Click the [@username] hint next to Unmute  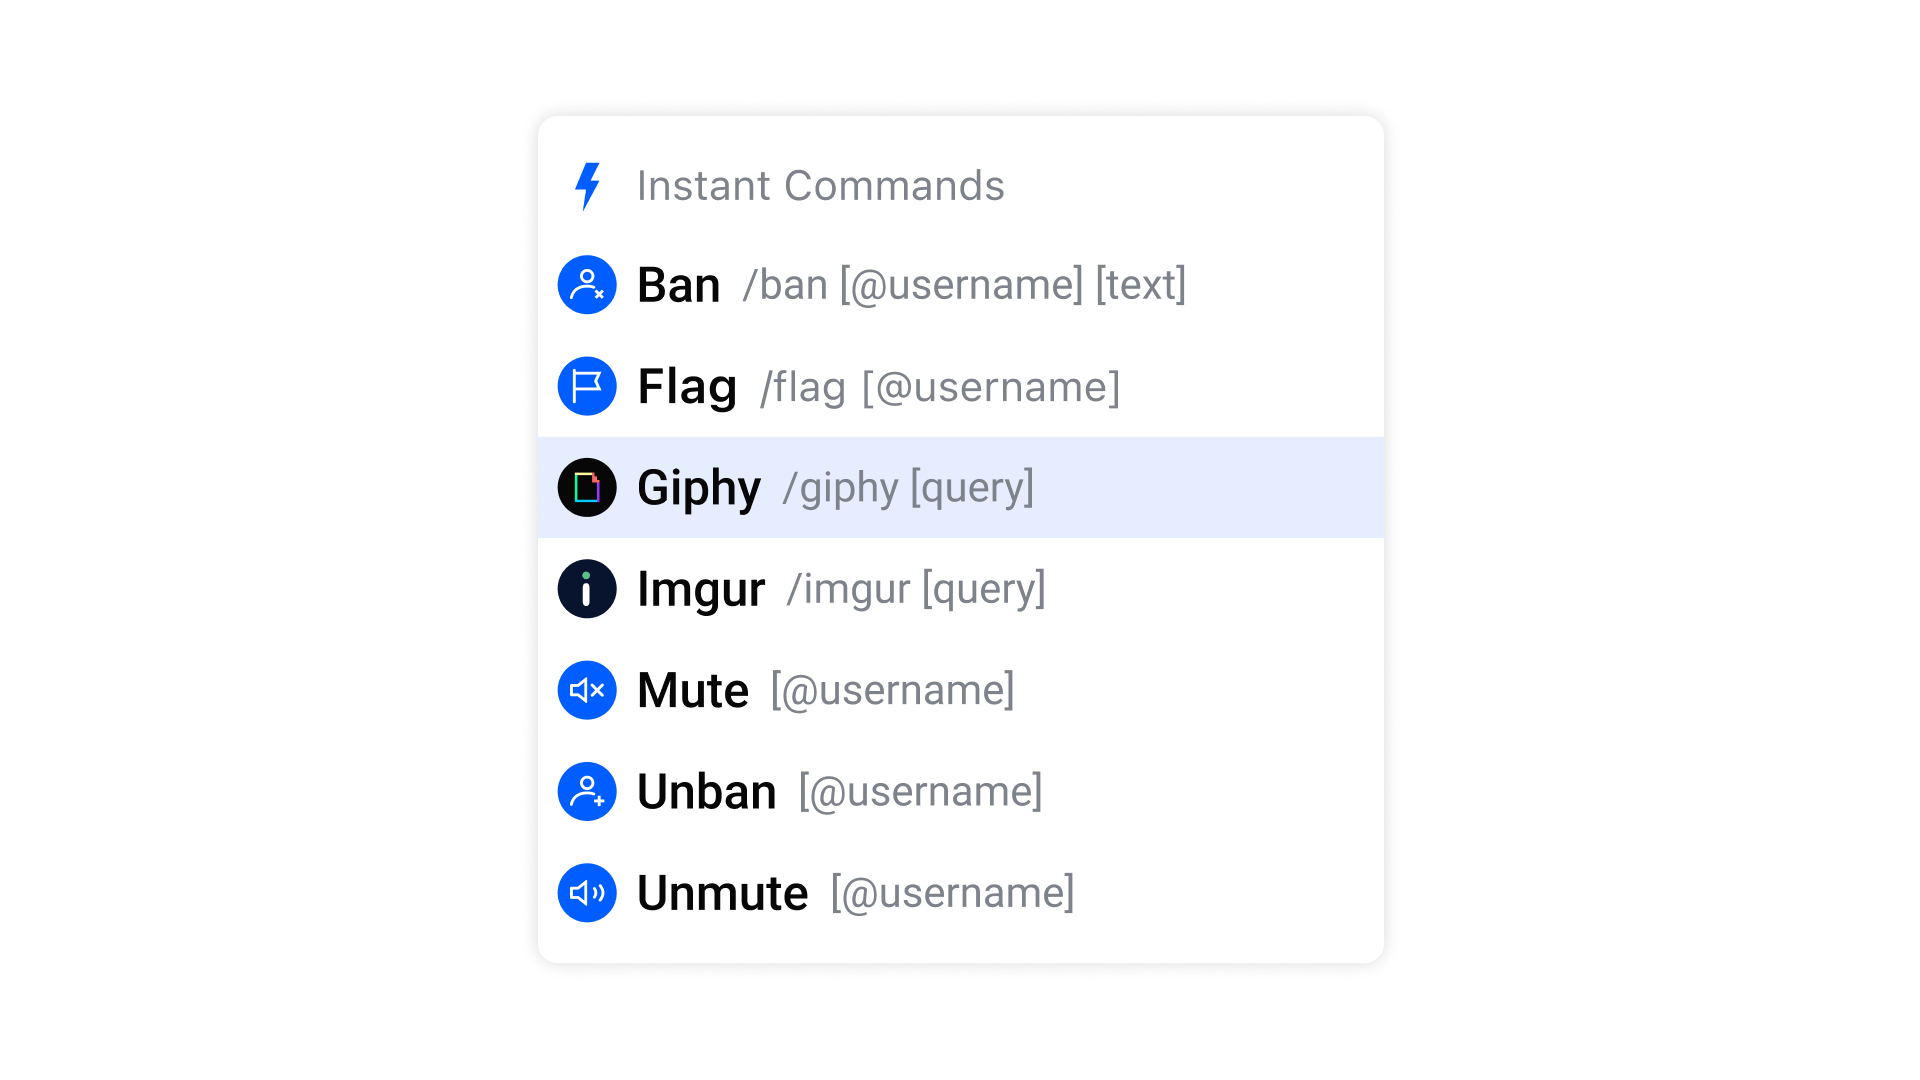pyautogui.click(x=951, y=893)
